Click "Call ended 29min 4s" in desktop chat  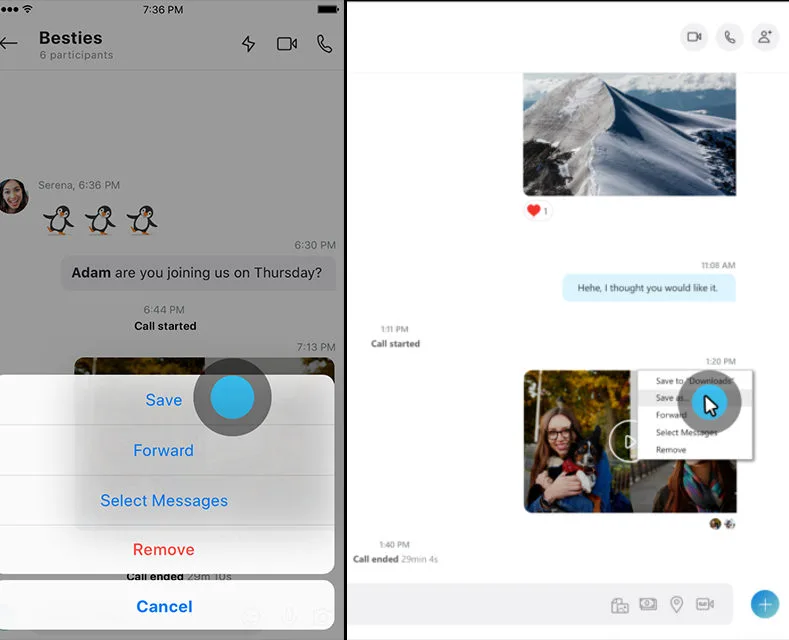(x=396, y=559)
